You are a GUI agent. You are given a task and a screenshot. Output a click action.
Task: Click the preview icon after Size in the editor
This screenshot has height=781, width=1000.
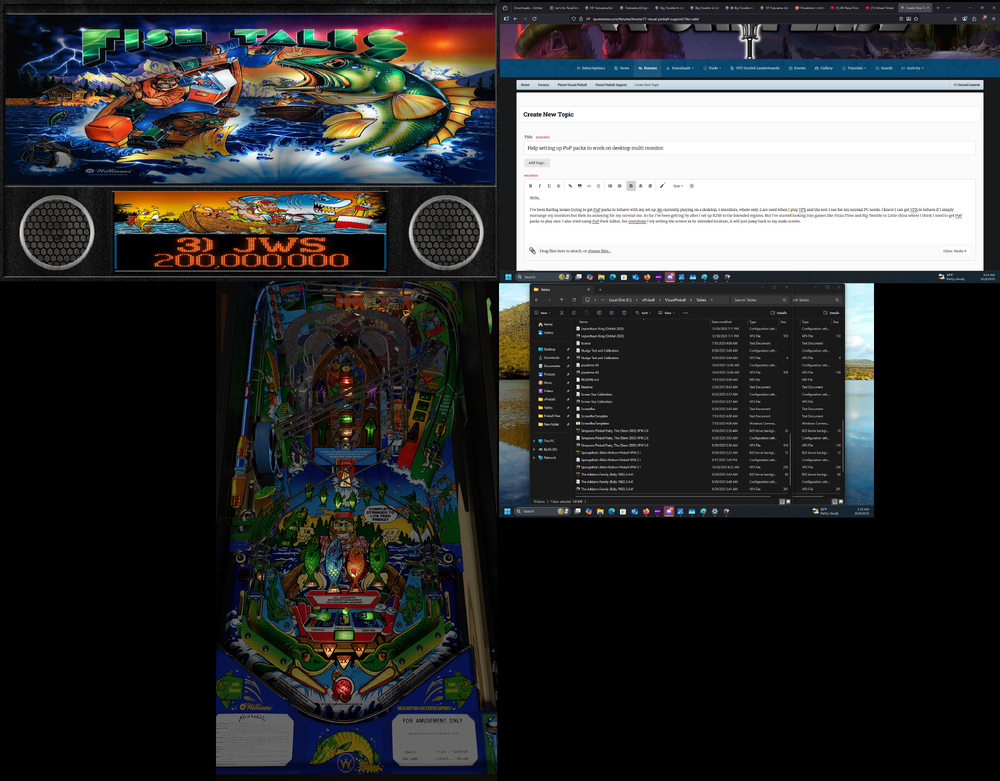[x=691, y=186]
